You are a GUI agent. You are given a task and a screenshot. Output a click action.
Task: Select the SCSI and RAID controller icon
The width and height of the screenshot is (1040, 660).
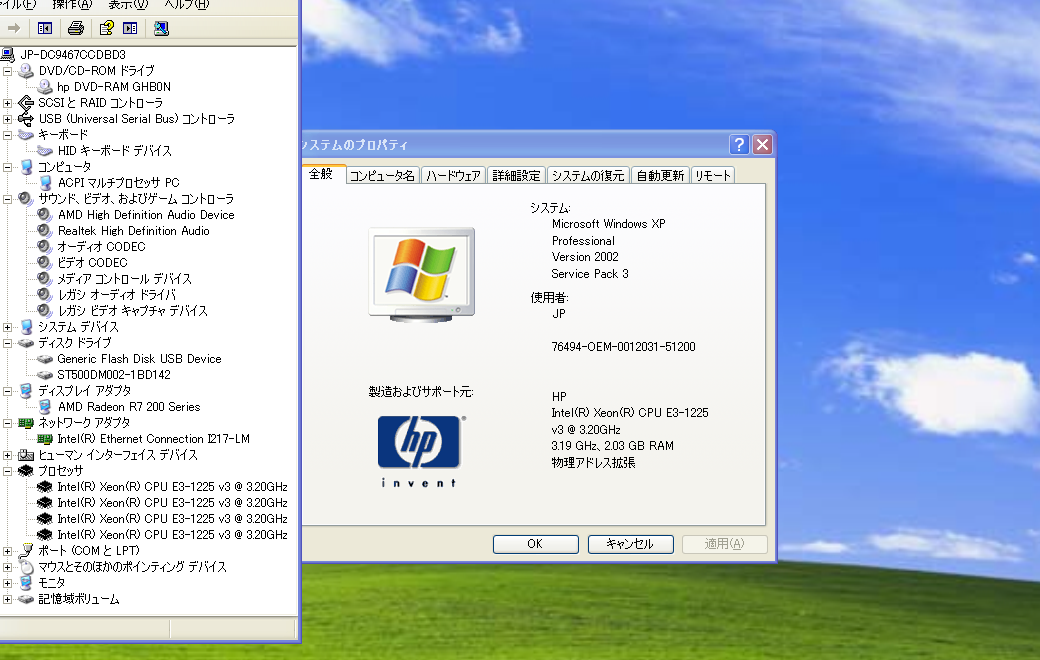[x=26, y=103]
